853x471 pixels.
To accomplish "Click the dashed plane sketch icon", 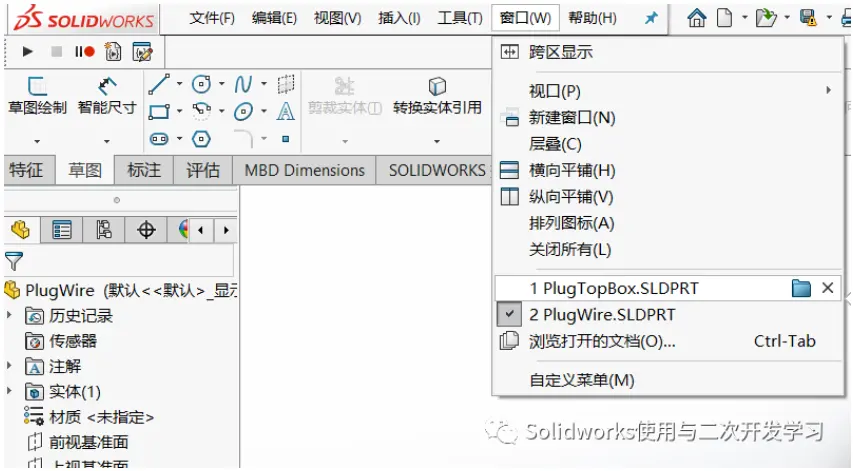I will pos(286,84).
